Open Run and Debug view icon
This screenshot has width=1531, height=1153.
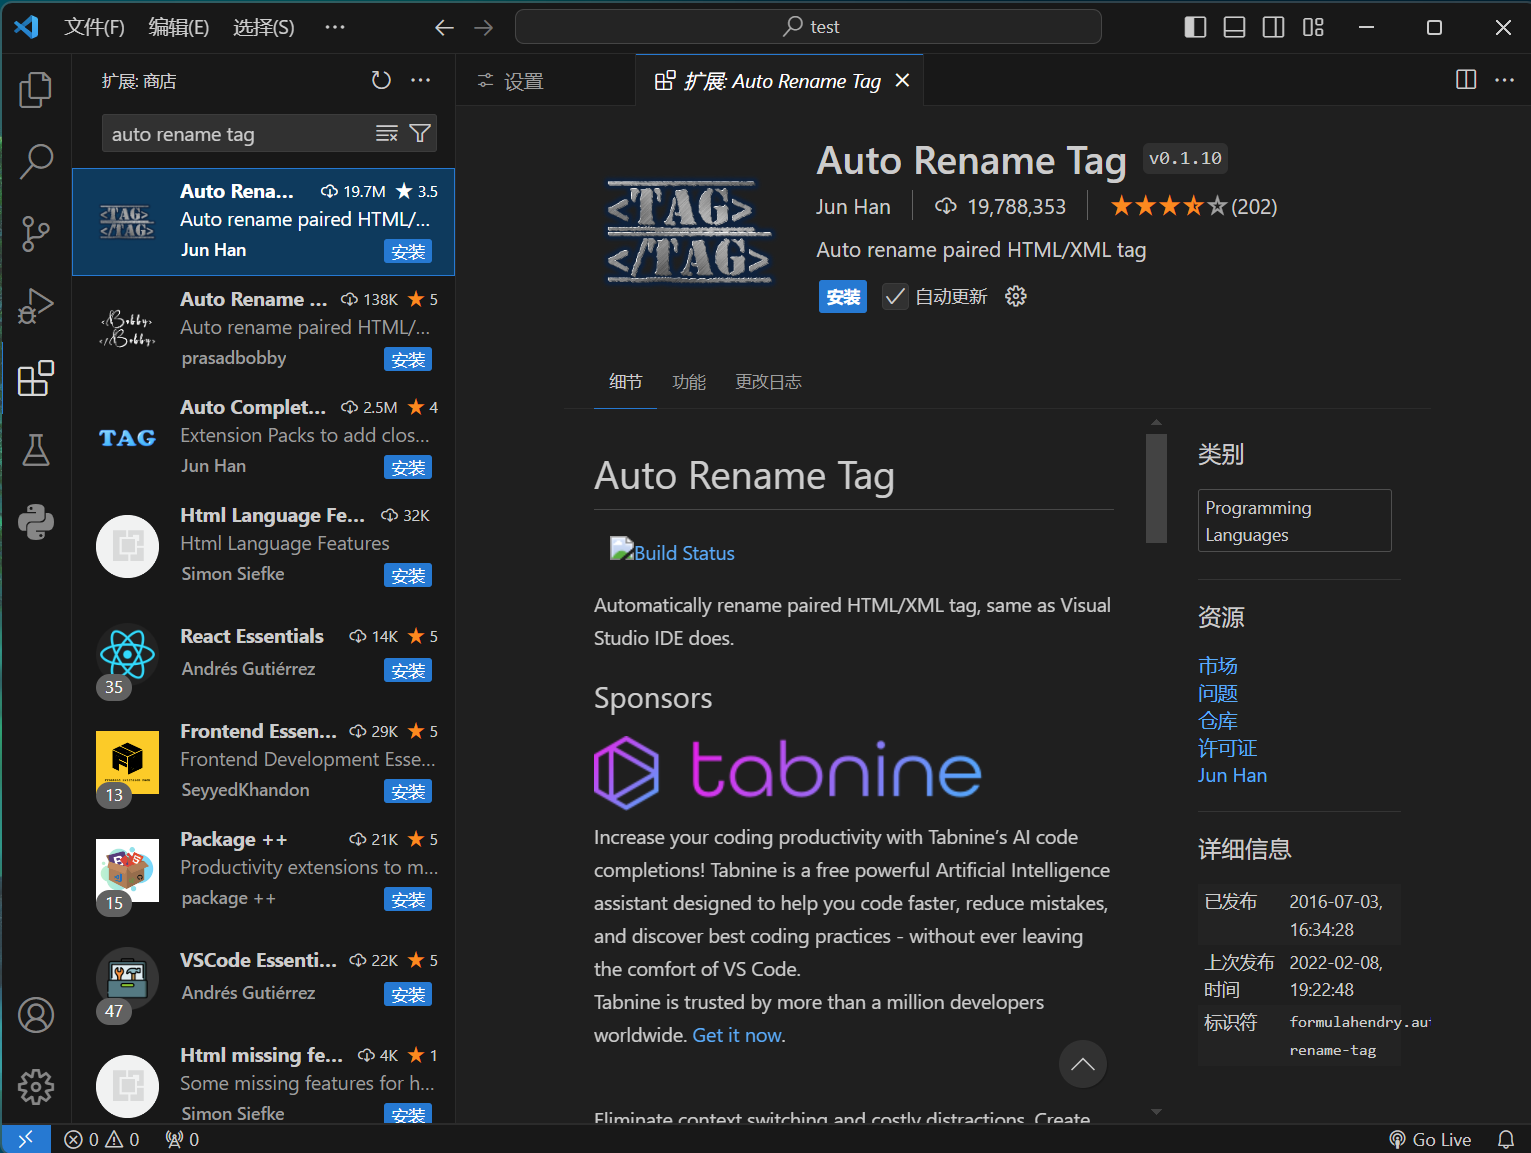tap(36, 305)
